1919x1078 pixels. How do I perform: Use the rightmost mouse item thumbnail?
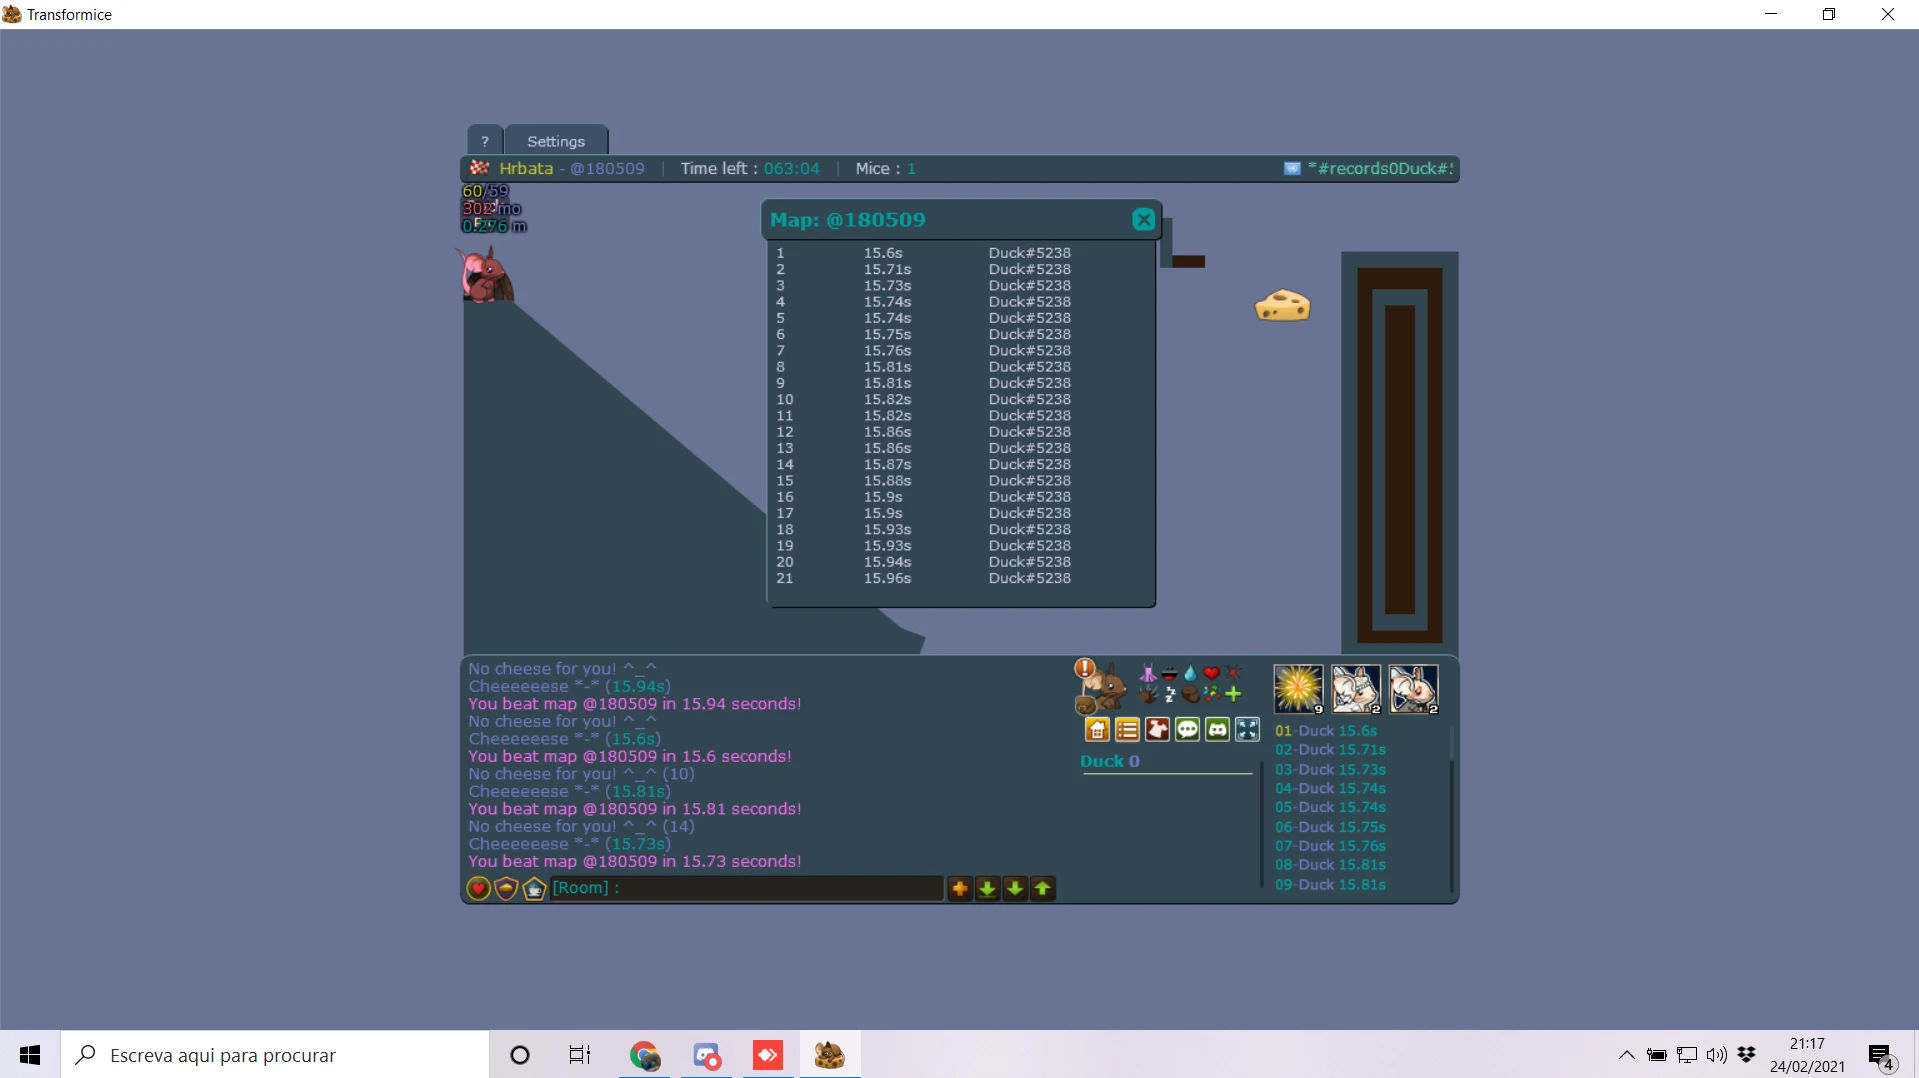pos(1414,689)
